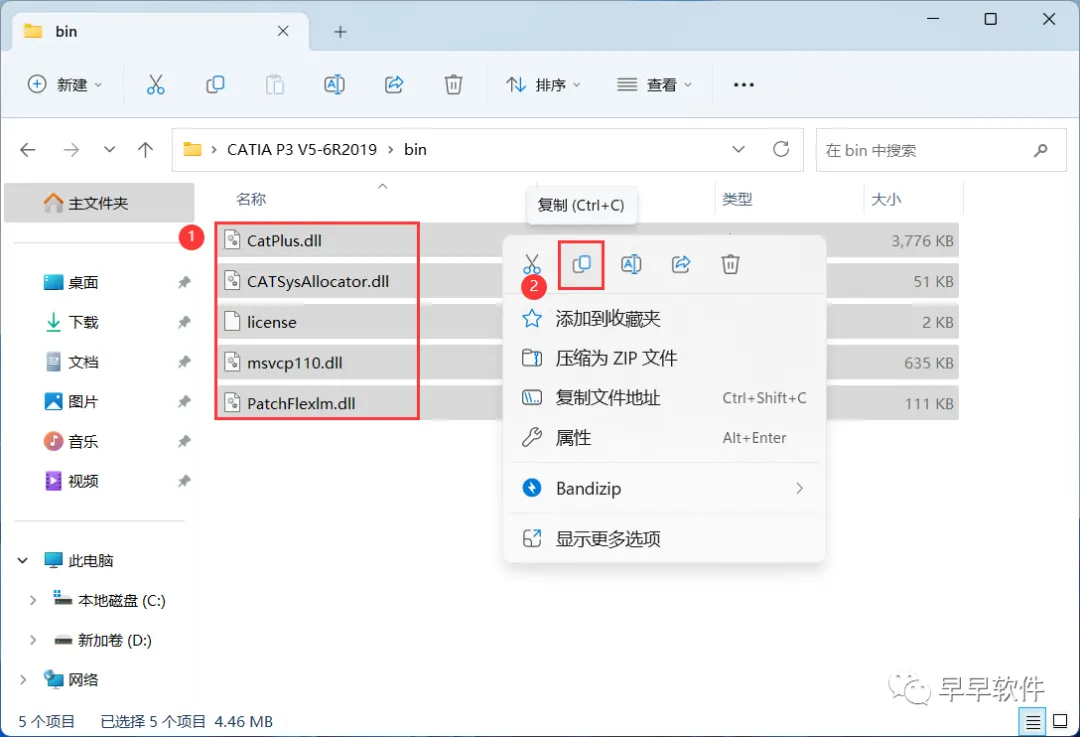Open the recent locations dropdown arrow
Image resolution: width=1080 pixels, height=737 pixels.
point(109,149)
